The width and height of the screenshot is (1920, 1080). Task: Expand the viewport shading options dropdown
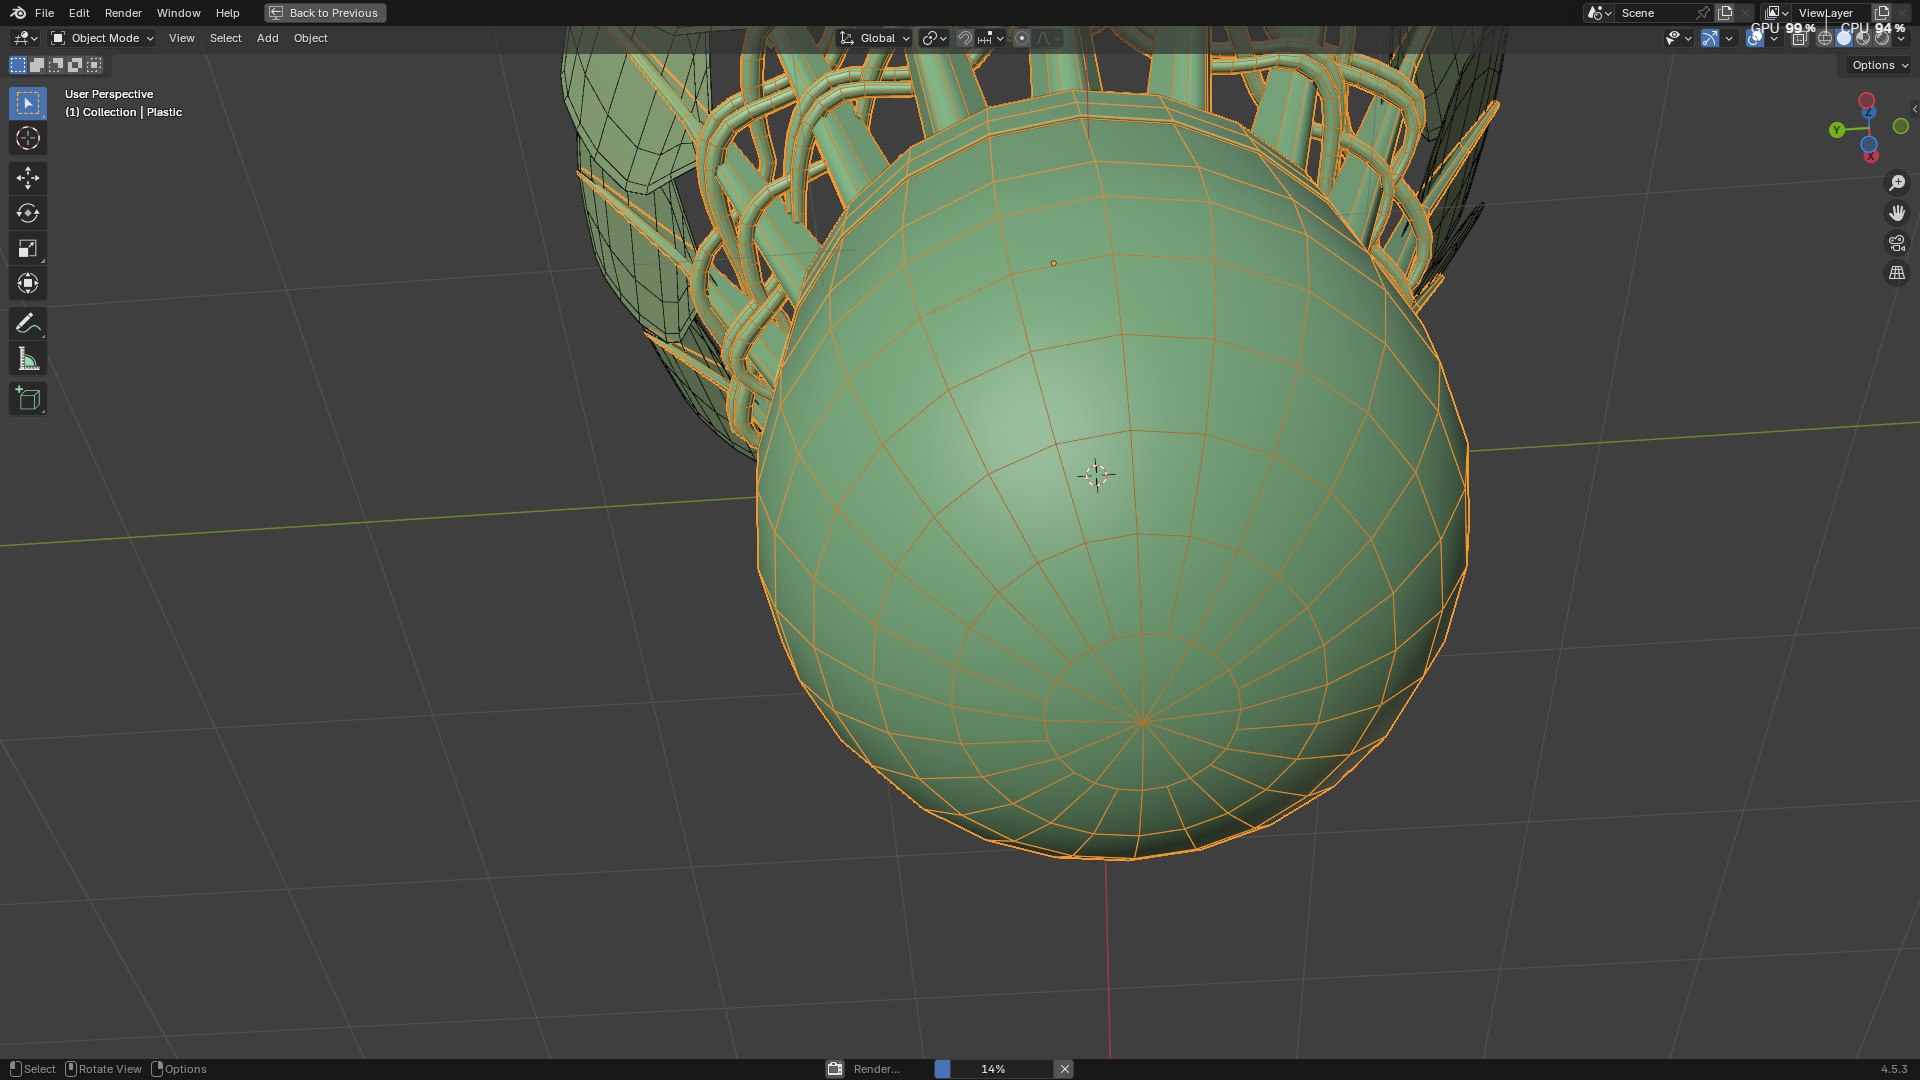(x=1901, y=38)
